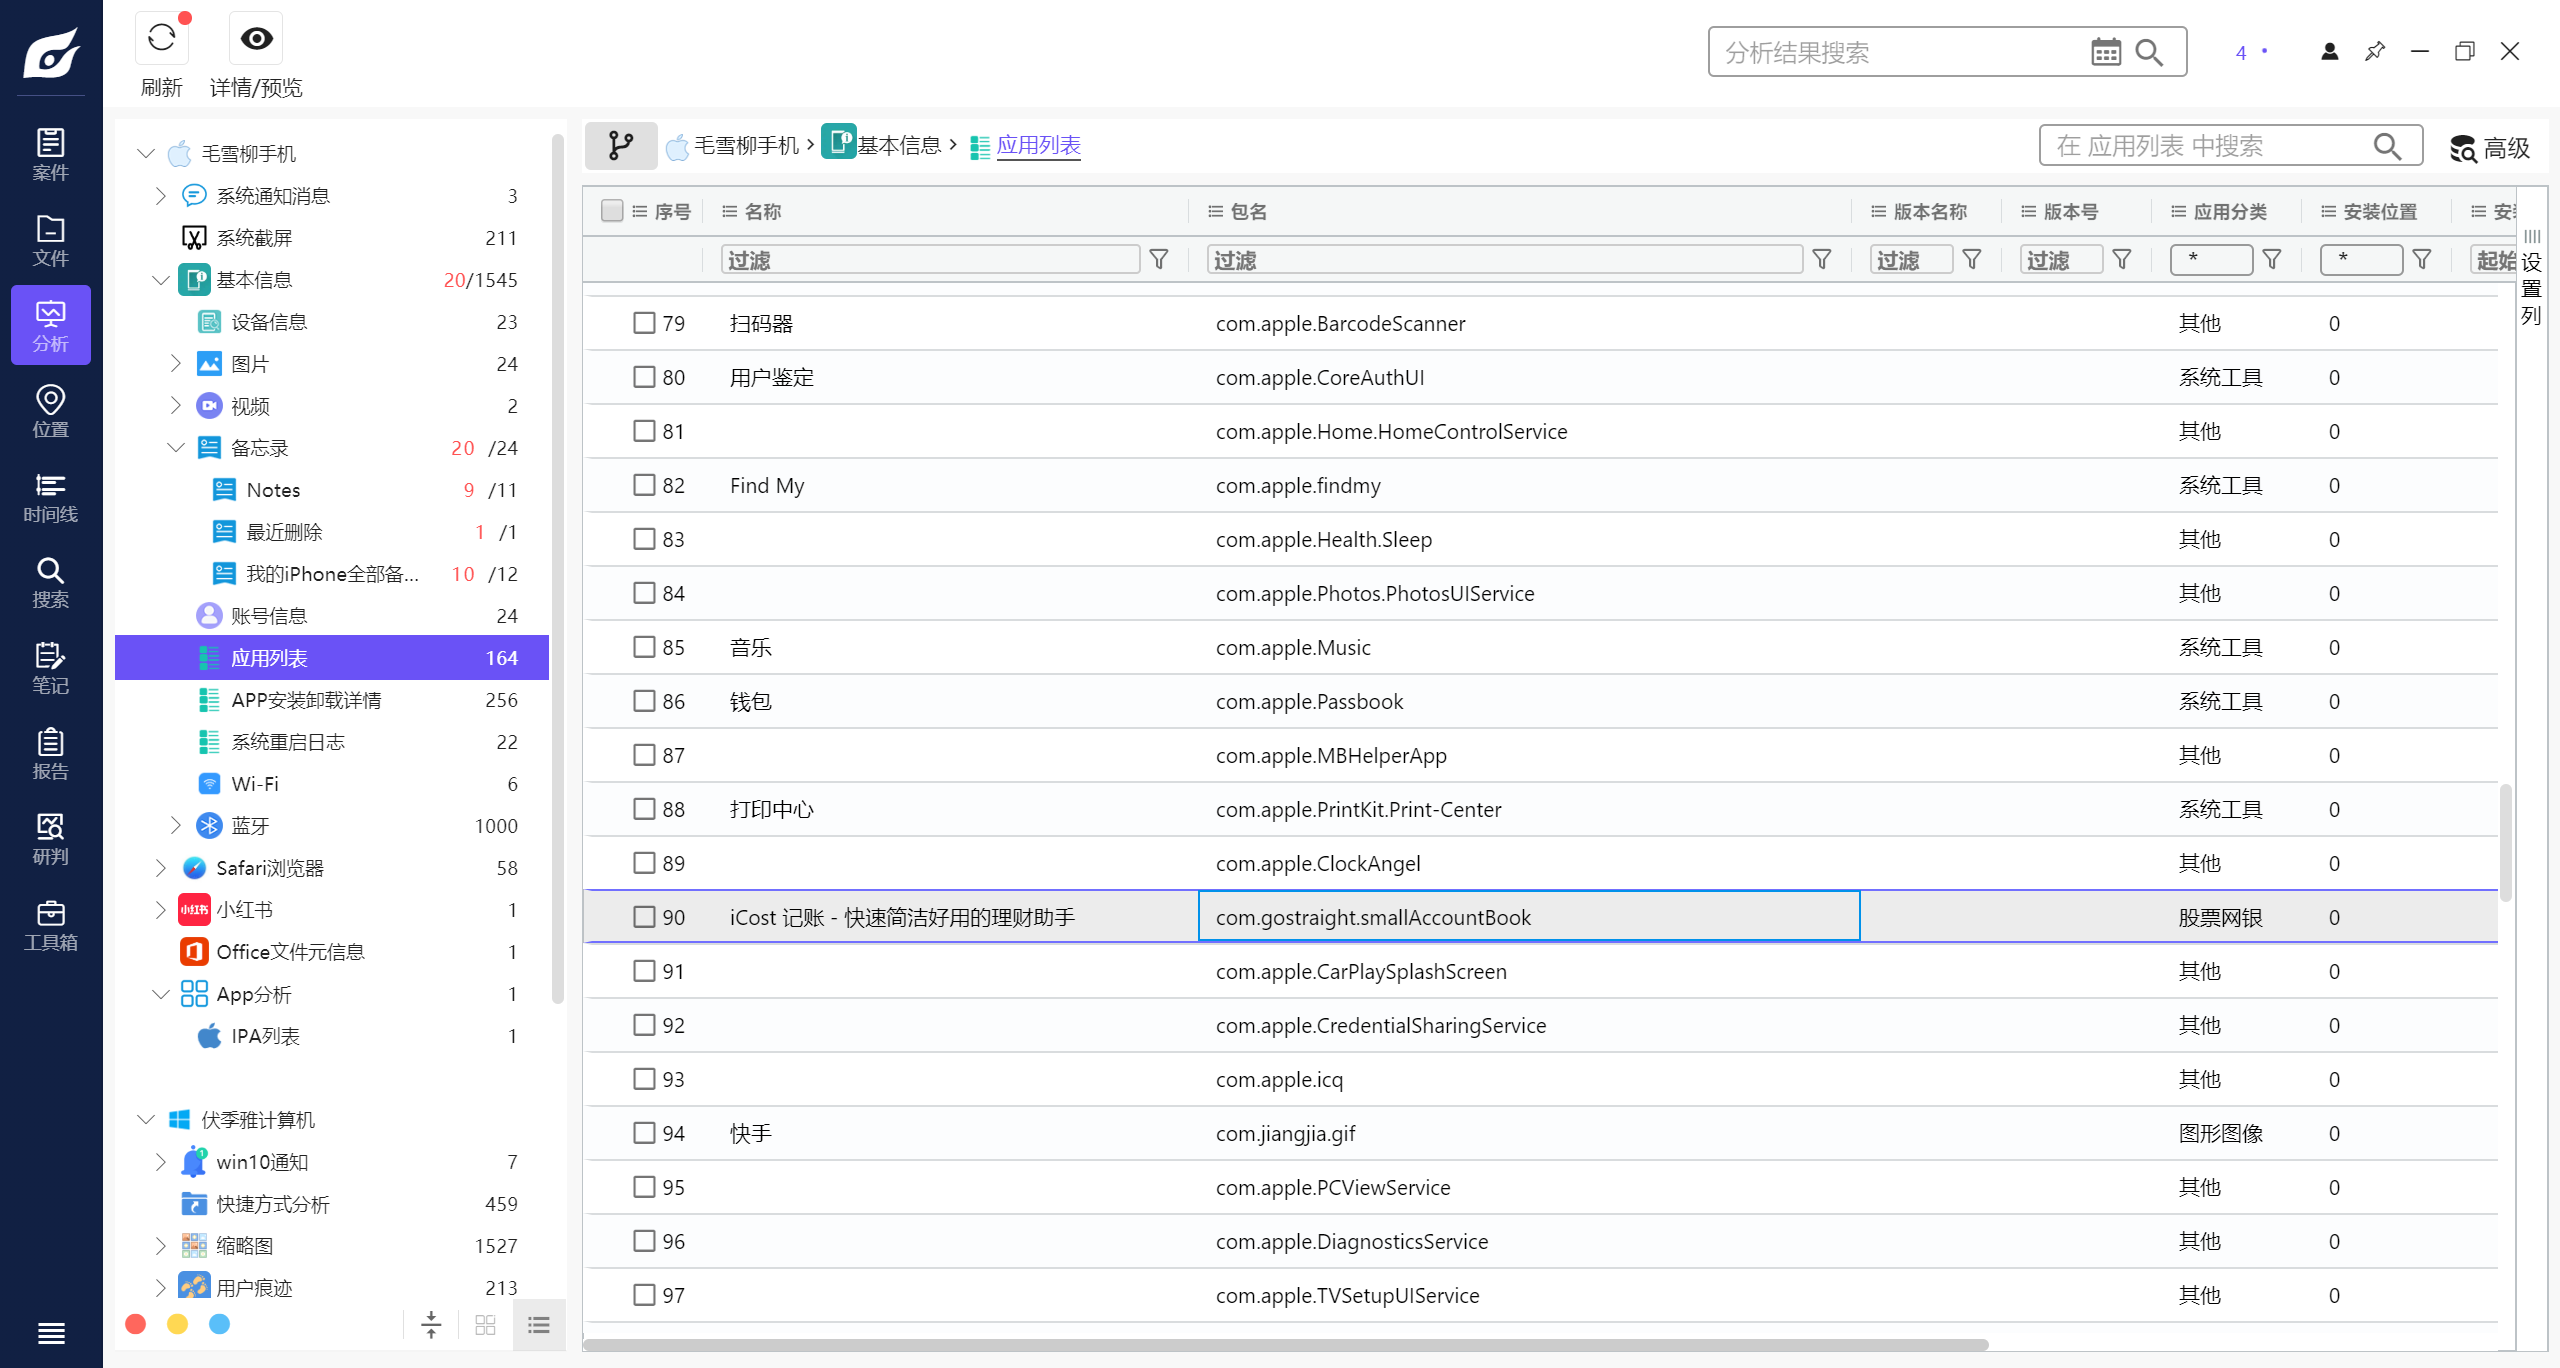Open Advanced (高级) search
This screenshot has width=2560, height=1368.
pos(2489,148)
